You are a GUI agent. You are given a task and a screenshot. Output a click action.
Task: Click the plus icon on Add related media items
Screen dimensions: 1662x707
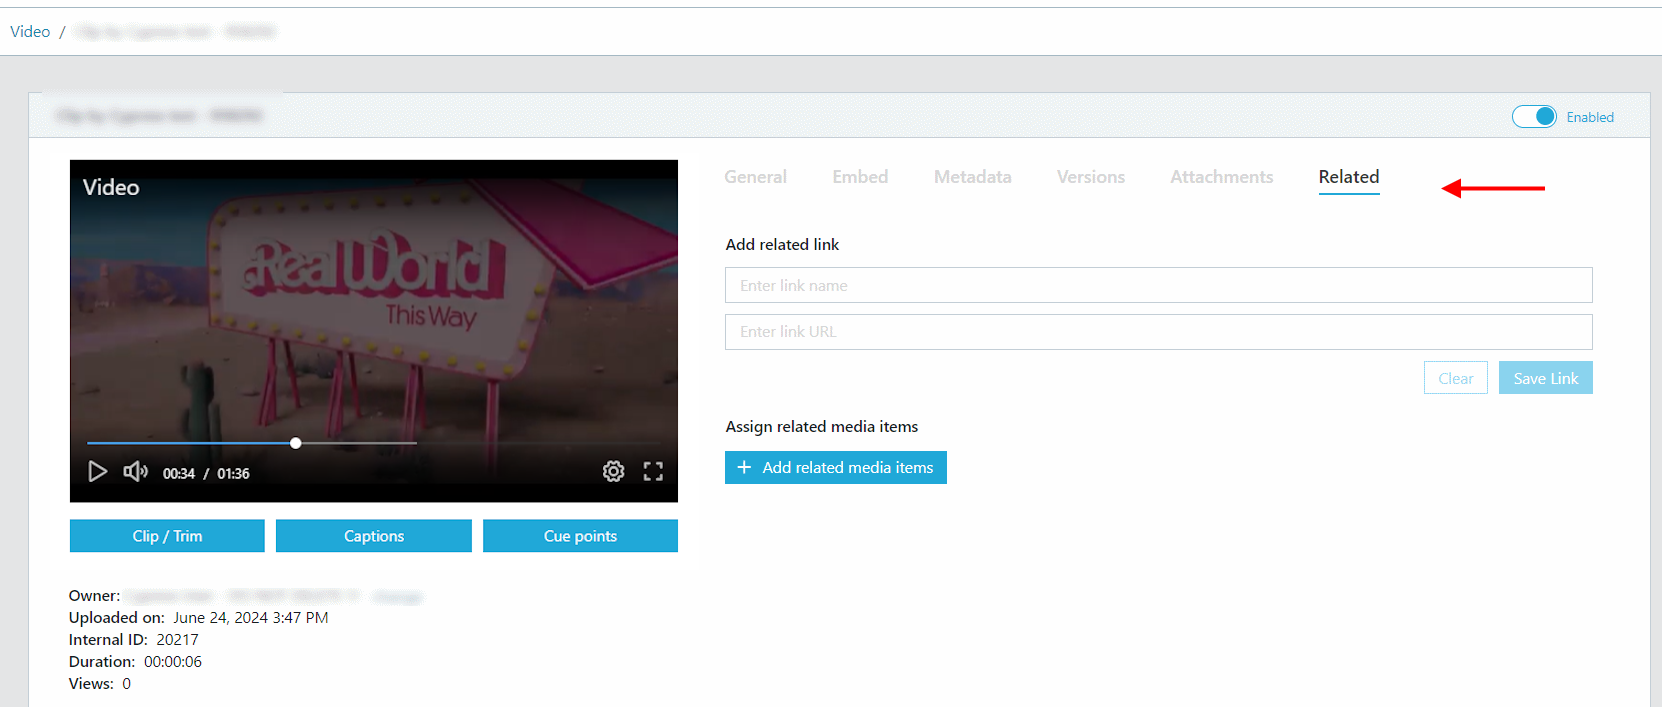click(744, 467)
